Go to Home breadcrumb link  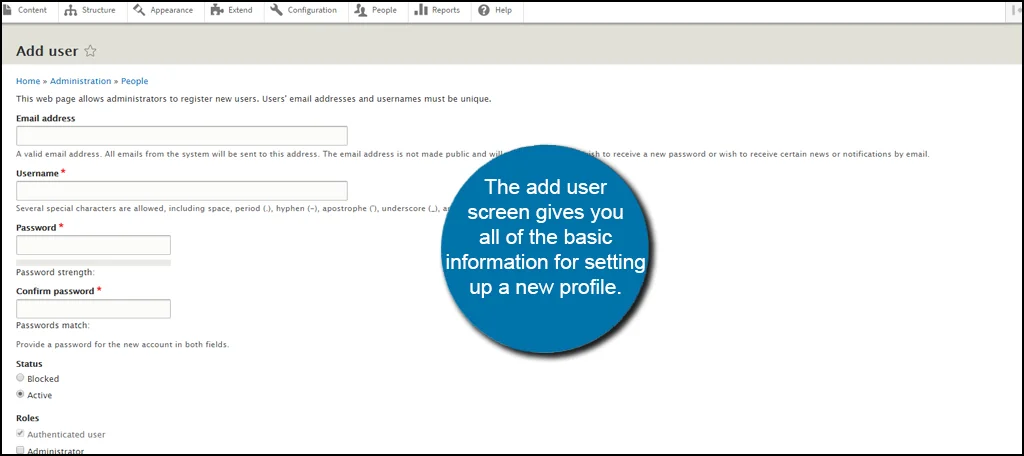(28, 81)
